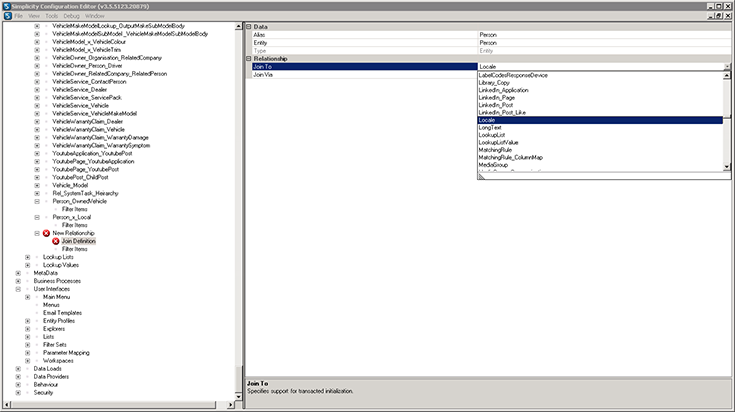The width and height of the screenshot is (735, 412).
Task: Open the File menu
Action: [19, 16]
